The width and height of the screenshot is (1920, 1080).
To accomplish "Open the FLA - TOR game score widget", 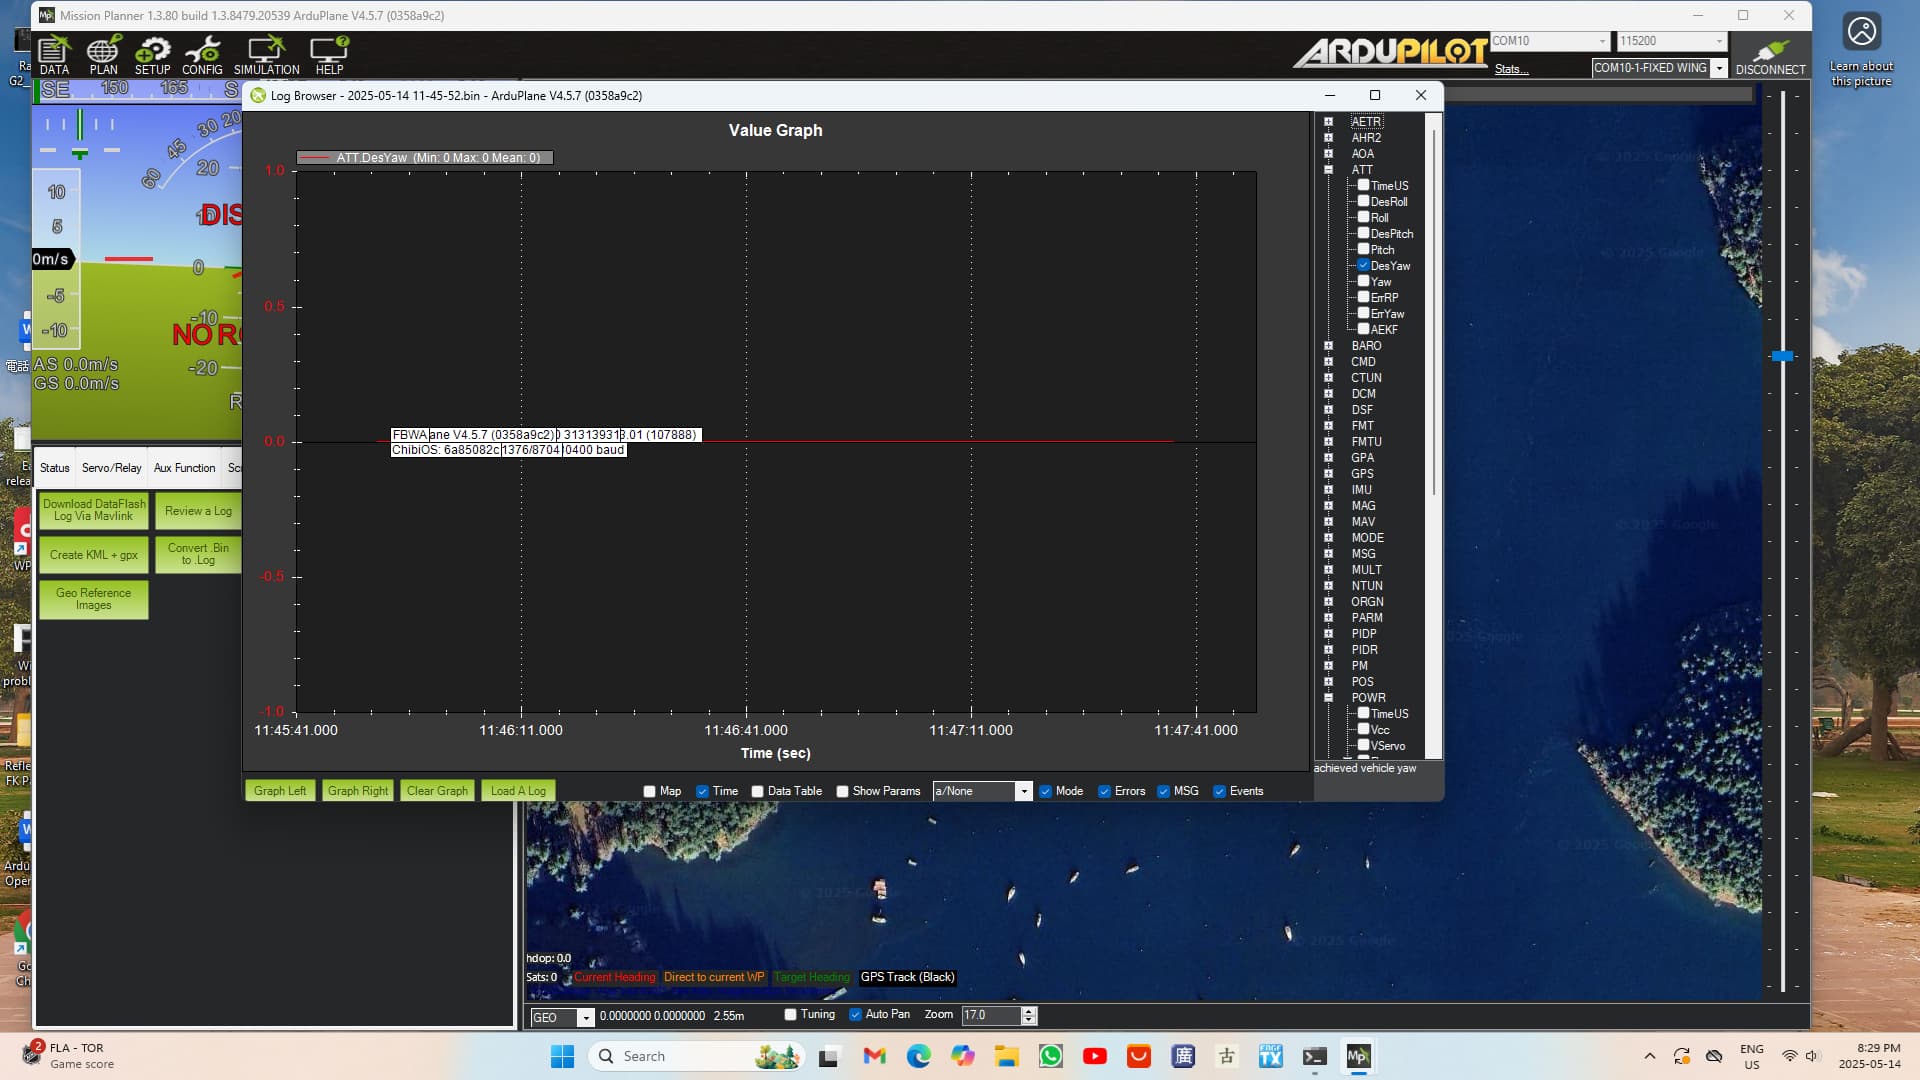I will click(x=68, y=1056).
